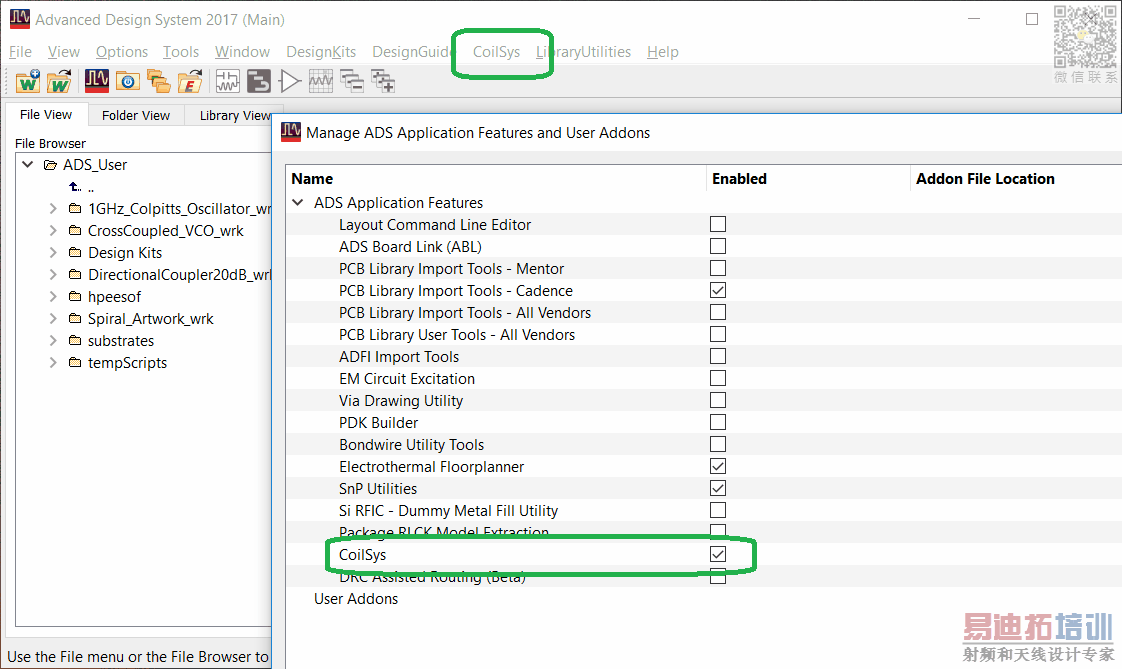The image size is (1122, 669).
Task: Expand the DirectionalCoupler20dB_wrk arrow
Action: 53,274
